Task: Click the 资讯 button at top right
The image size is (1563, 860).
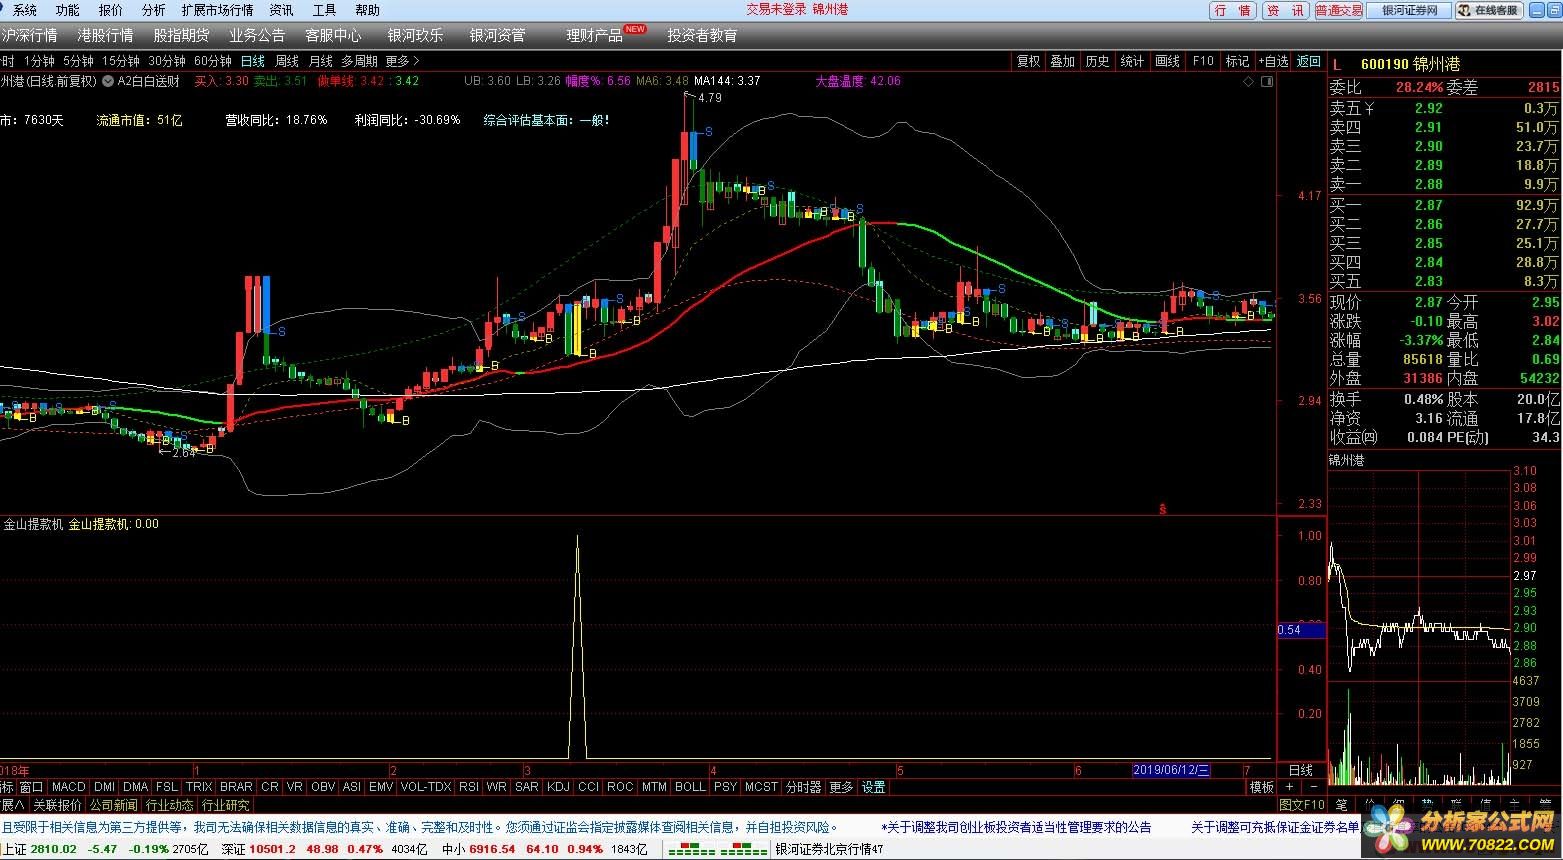Action: pos(1285,10)
